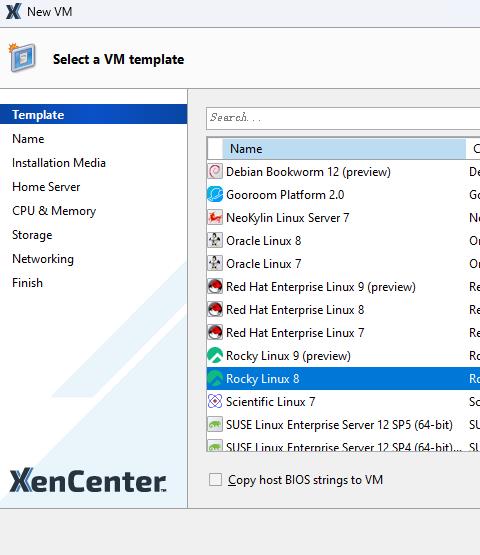Go to the Name wizard step
Screen dimensions: 480x555
click(28, 138)
